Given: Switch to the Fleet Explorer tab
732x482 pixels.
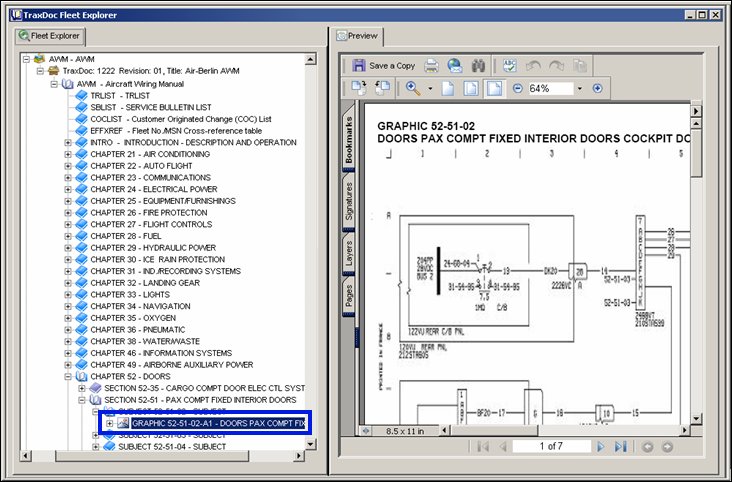Looking at the screenshot, I should tap(49, 36).
